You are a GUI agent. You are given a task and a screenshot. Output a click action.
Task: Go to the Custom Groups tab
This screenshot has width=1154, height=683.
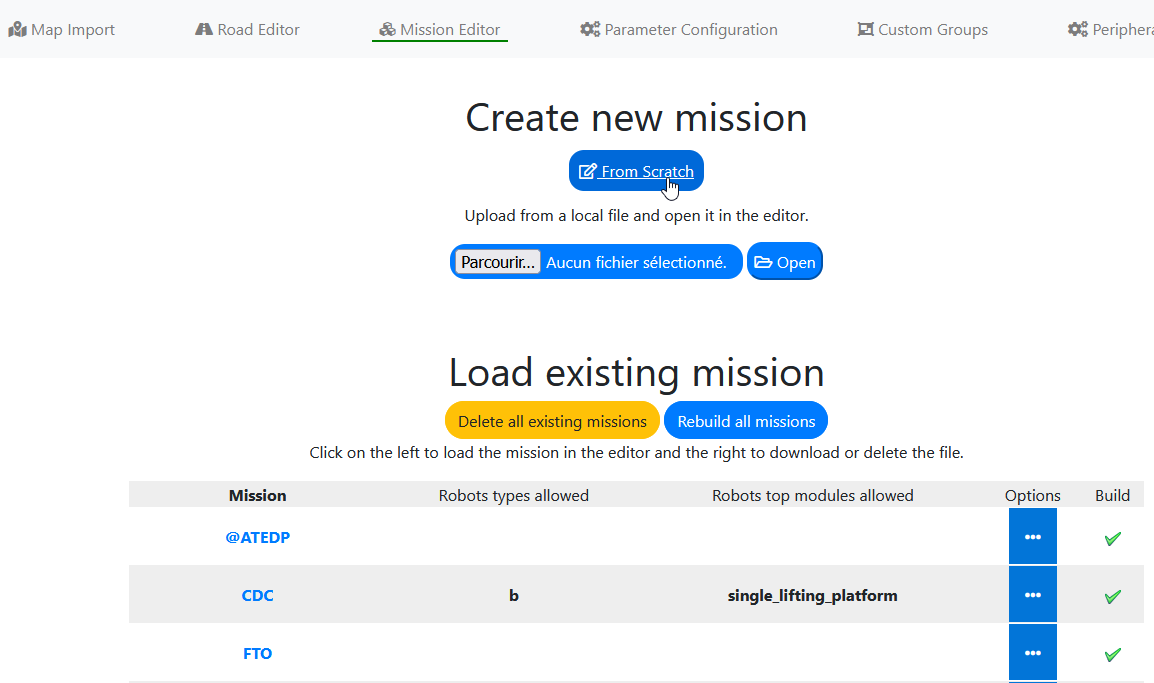(x=923, y=30)
